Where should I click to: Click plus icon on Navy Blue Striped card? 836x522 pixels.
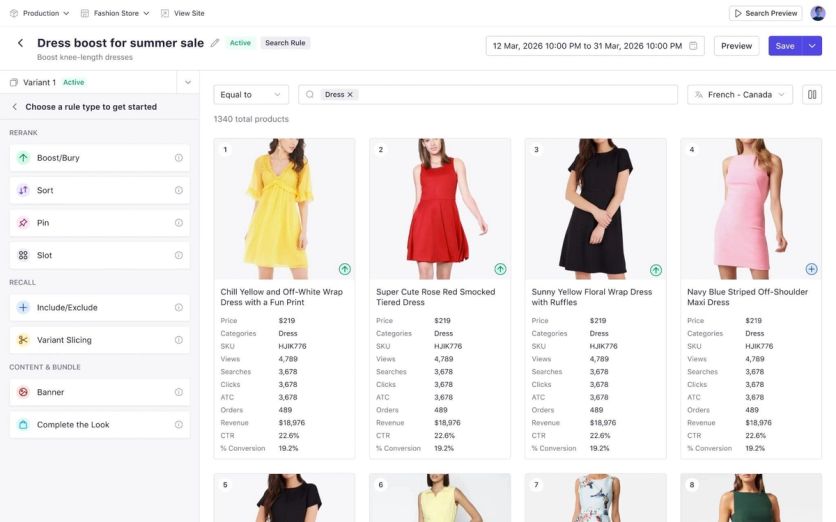point(811,269)
